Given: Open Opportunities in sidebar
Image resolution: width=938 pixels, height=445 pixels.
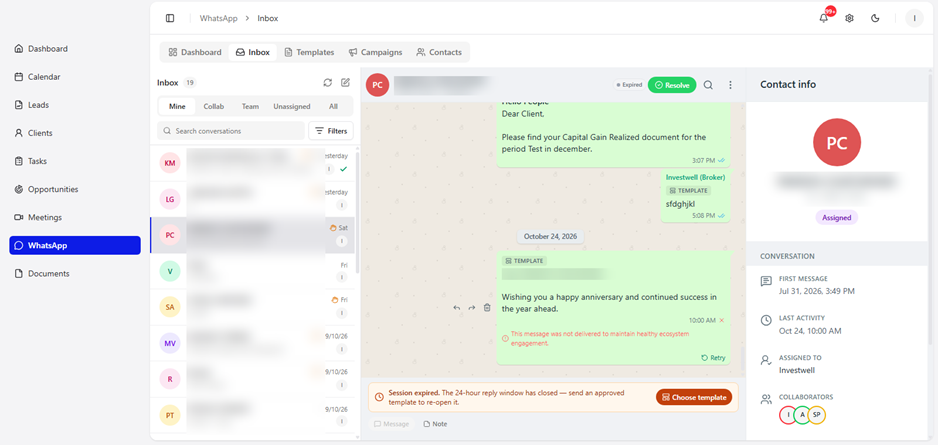Looking at the screenshot, I should (x=75, y=189).
